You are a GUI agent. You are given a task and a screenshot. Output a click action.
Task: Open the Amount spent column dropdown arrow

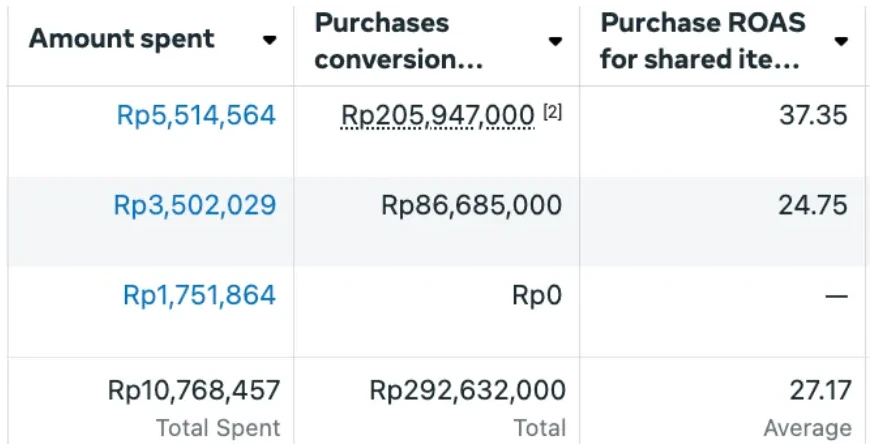[269, 40]
